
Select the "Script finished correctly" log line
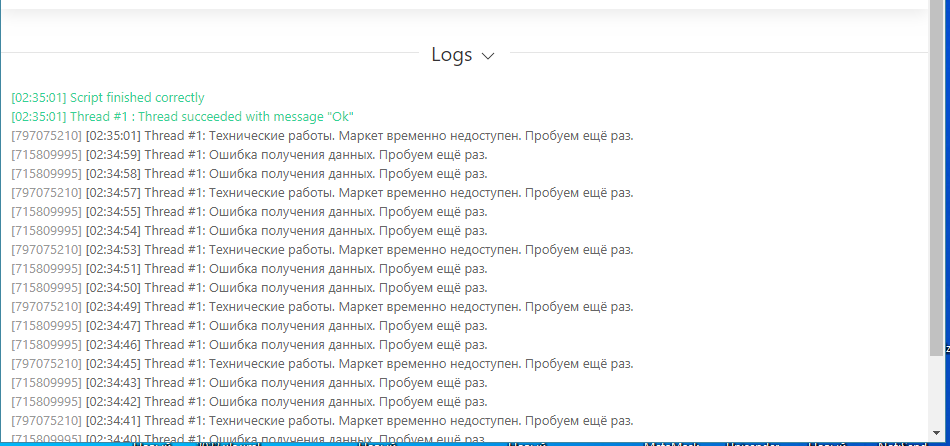point(108,98)
